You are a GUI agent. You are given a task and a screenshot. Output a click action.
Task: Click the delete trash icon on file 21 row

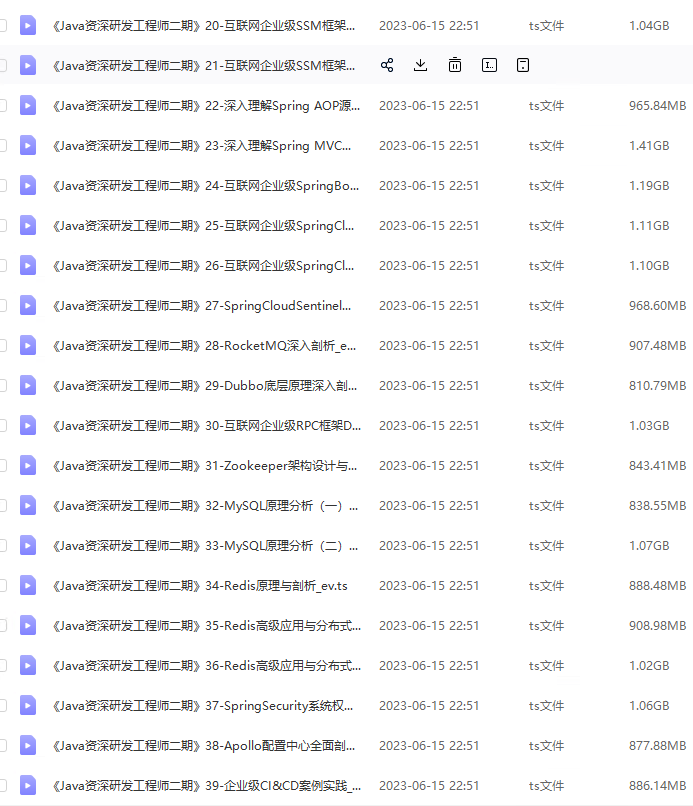(455, 65)
